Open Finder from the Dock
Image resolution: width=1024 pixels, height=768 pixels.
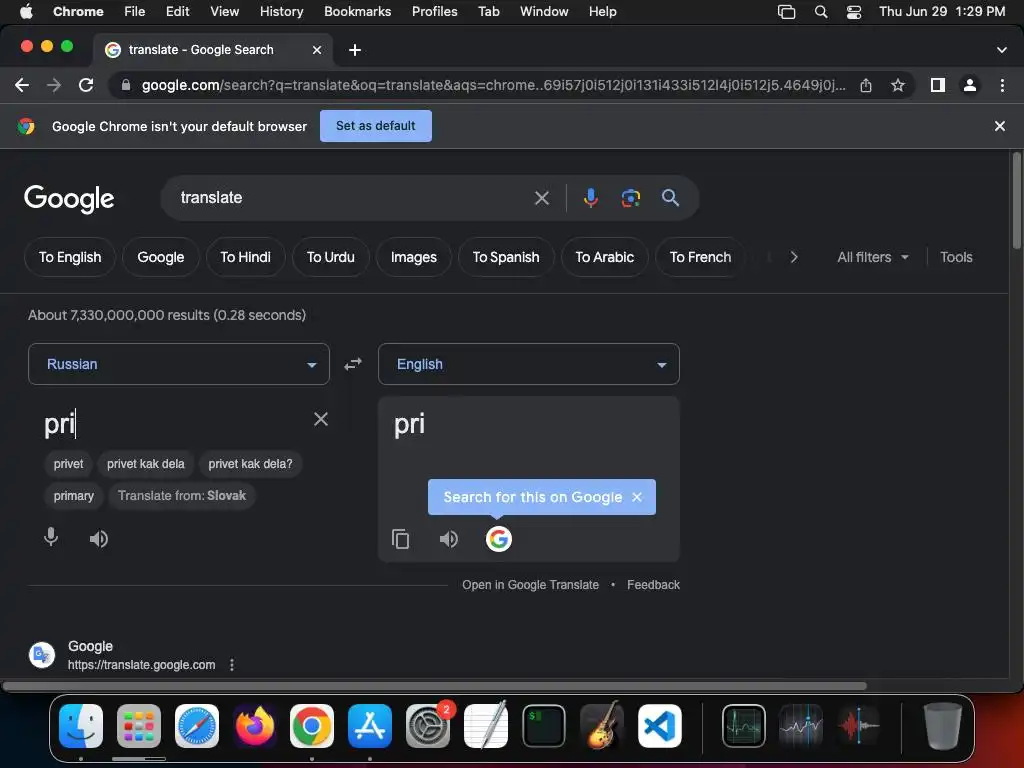(x=81, y=726)
